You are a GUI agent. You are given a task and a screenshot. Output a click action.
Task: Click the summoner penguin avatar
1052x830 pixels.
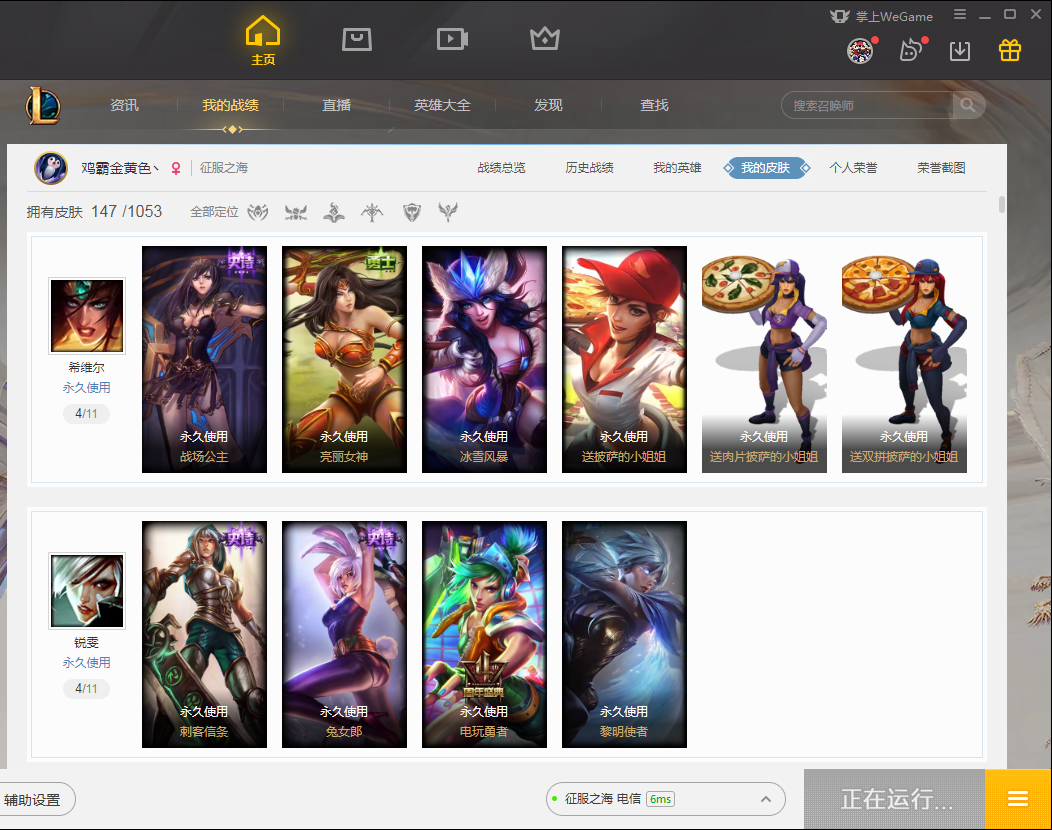51,168
